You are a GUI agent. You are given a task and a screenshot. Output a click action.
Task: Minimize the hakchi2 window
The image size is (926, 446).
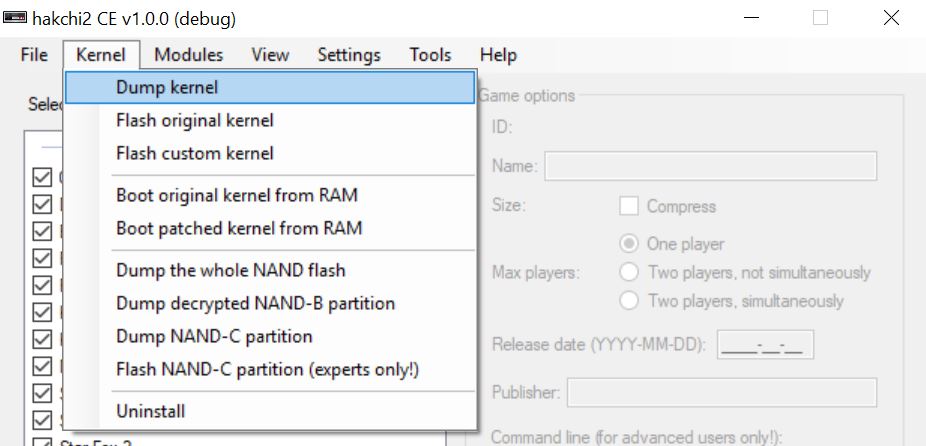coord(751,18)
